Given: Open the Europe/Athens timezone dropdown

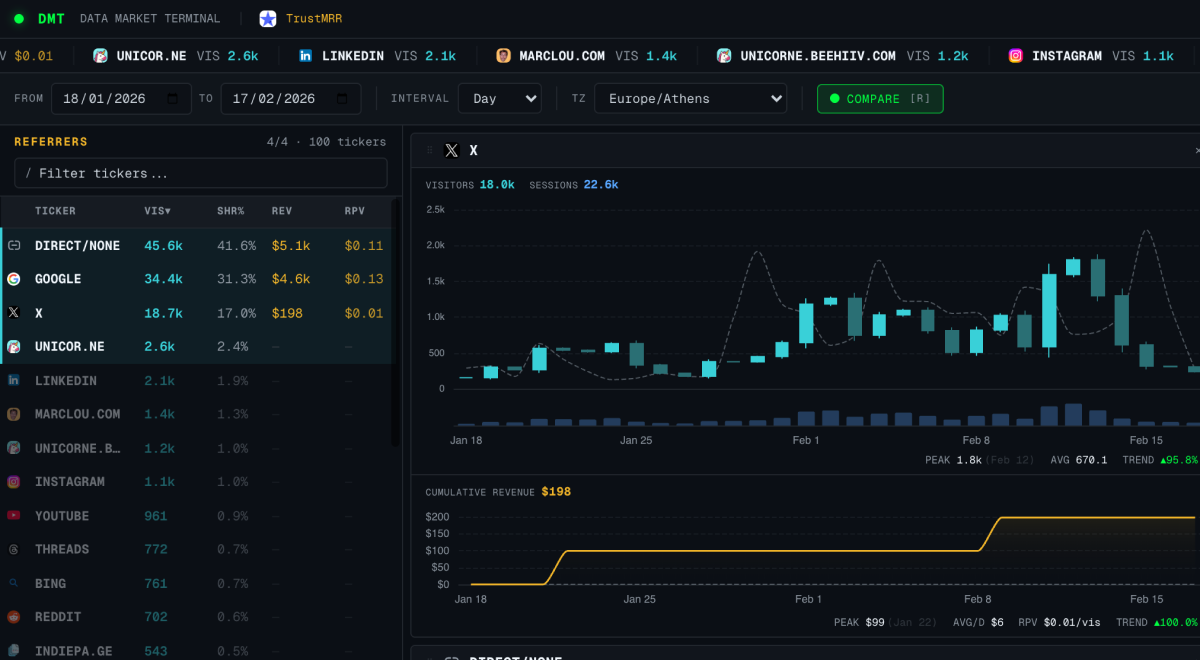Looking at the screenshot, I should click(x=690, y=99).
